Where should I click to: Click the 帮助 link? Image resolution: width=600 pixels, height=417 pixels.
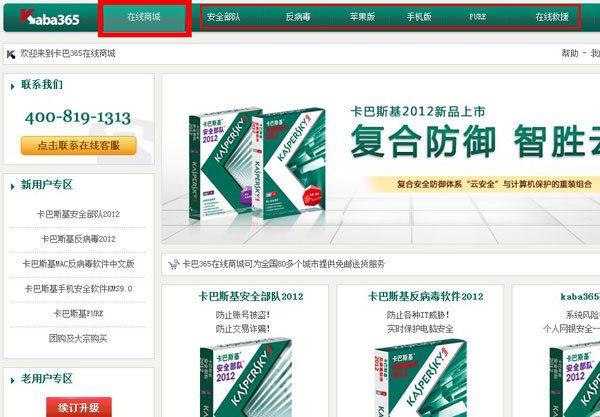pyautogui.click(x=569, y=53)
